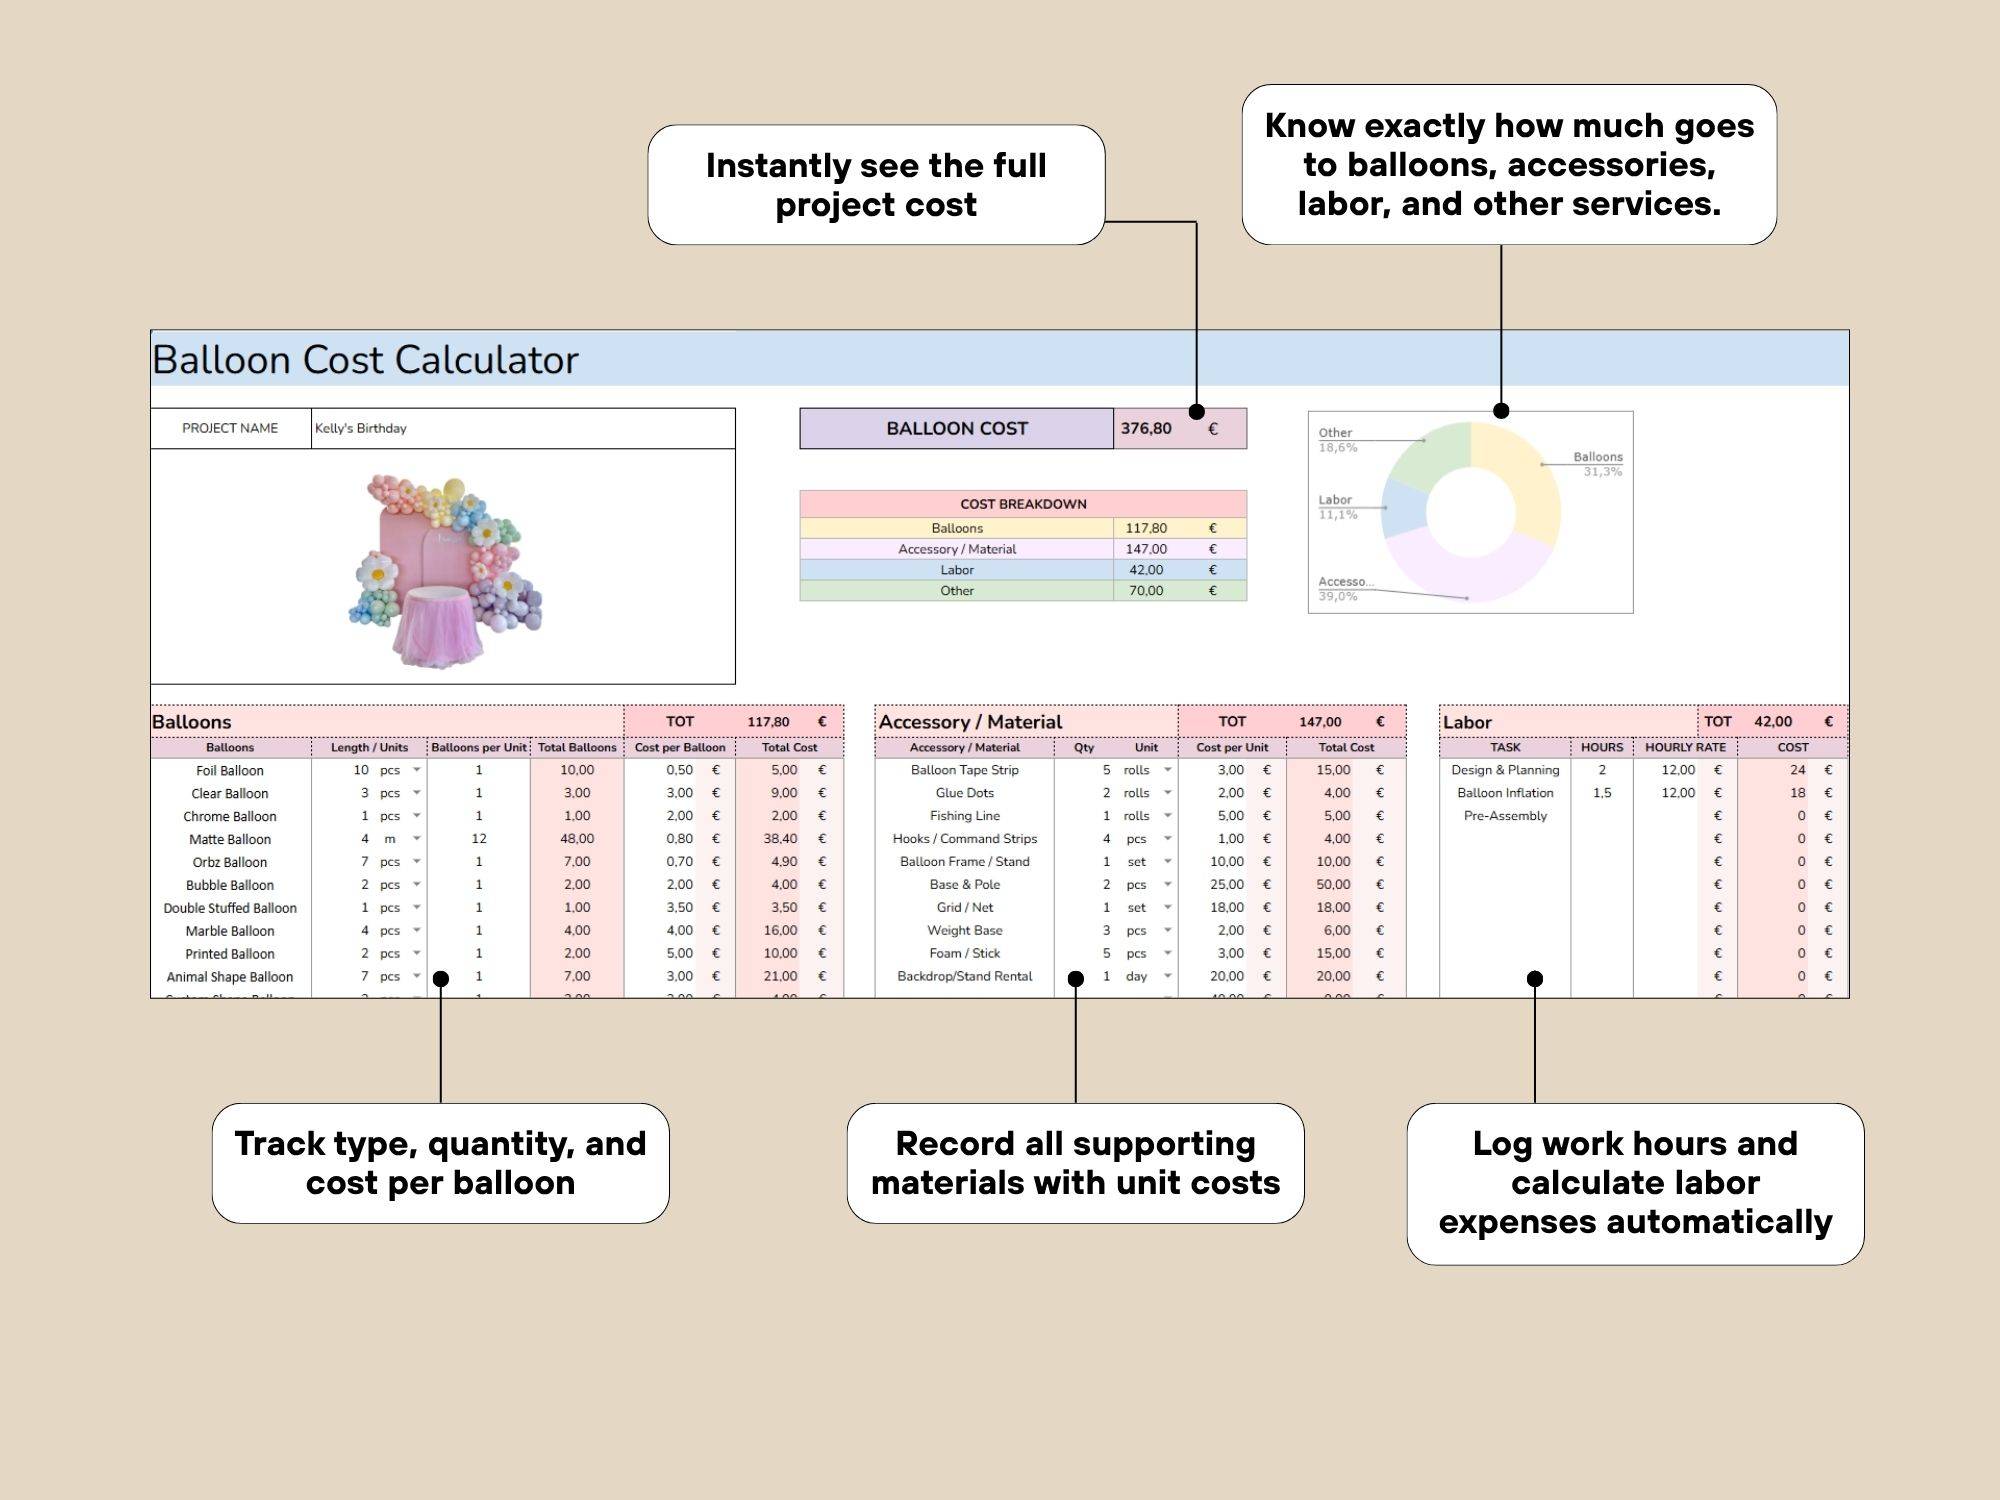This screenshot has width=2000, height=1500.
Task: Select the Balloon Cost total 376,80 cell
Action: click(x=1146, y=428)
